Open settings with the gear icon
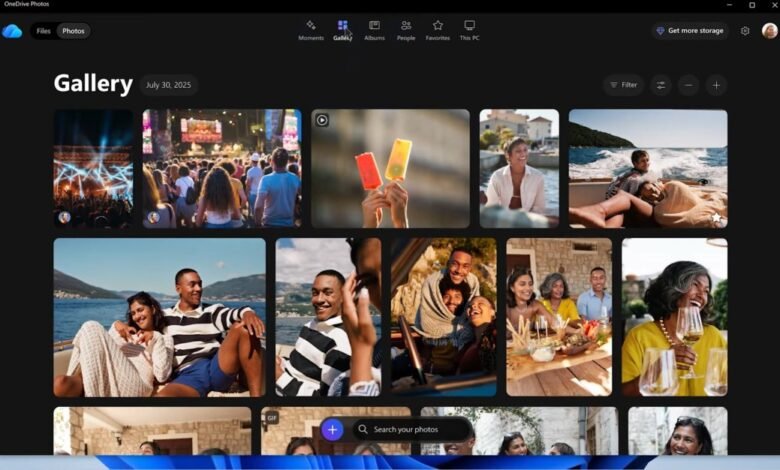This screenshot has width=780, height=470. (745, 31)
